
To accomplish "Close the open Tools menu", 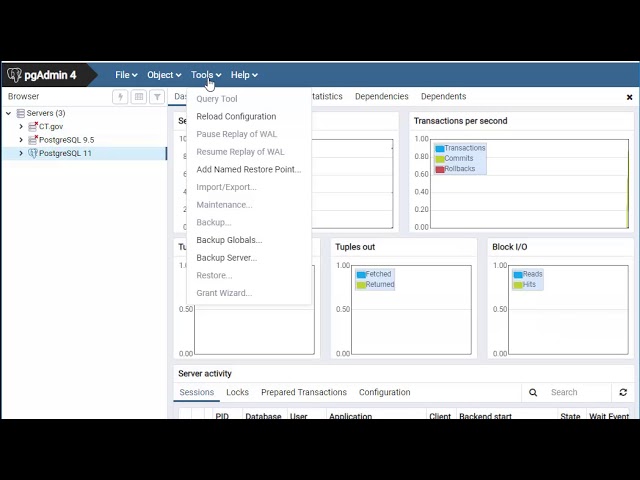I will point(206,75).
